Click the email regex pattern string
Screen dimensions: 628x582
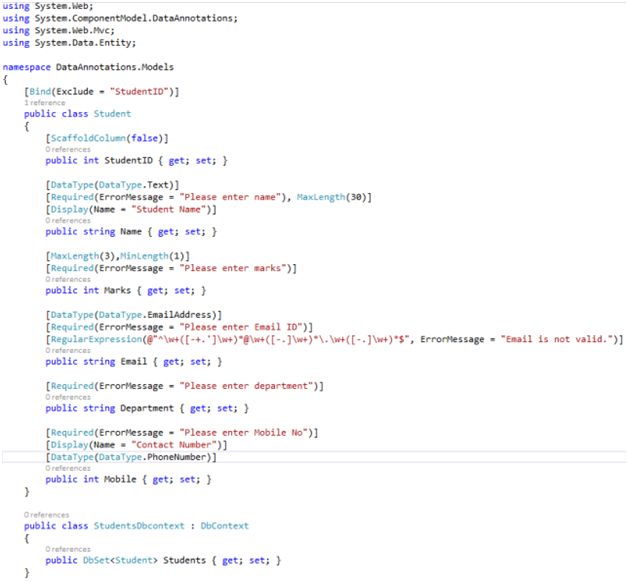point(278,339)
